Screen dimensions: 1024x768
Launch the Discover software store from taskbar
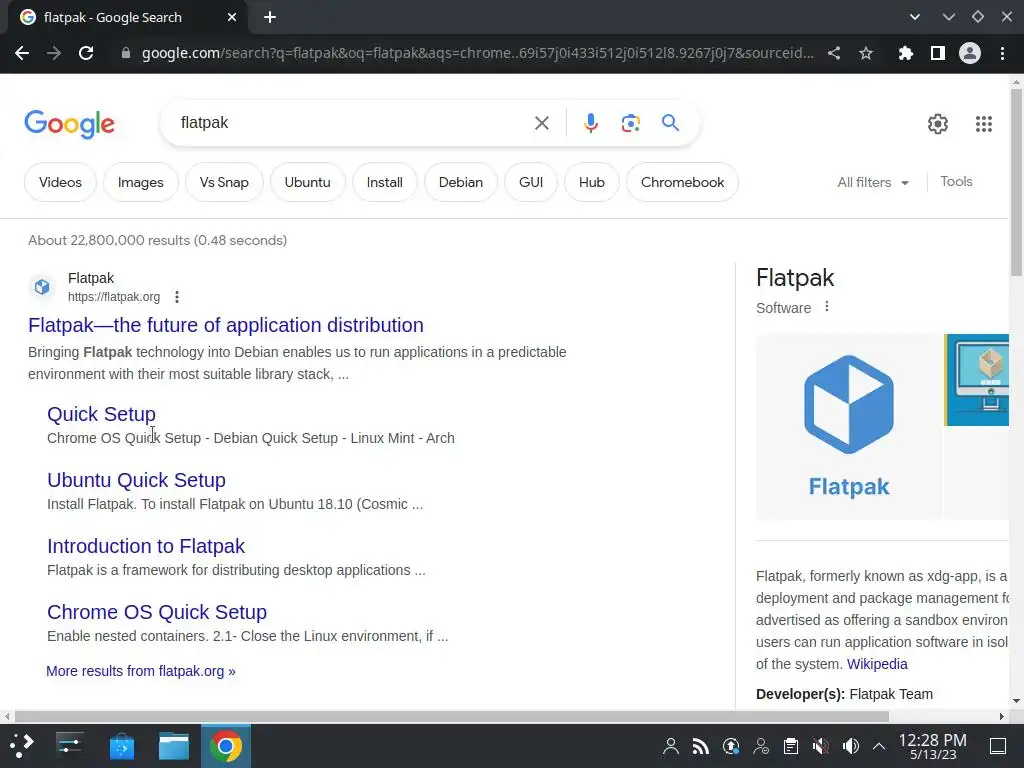point(121,746)
